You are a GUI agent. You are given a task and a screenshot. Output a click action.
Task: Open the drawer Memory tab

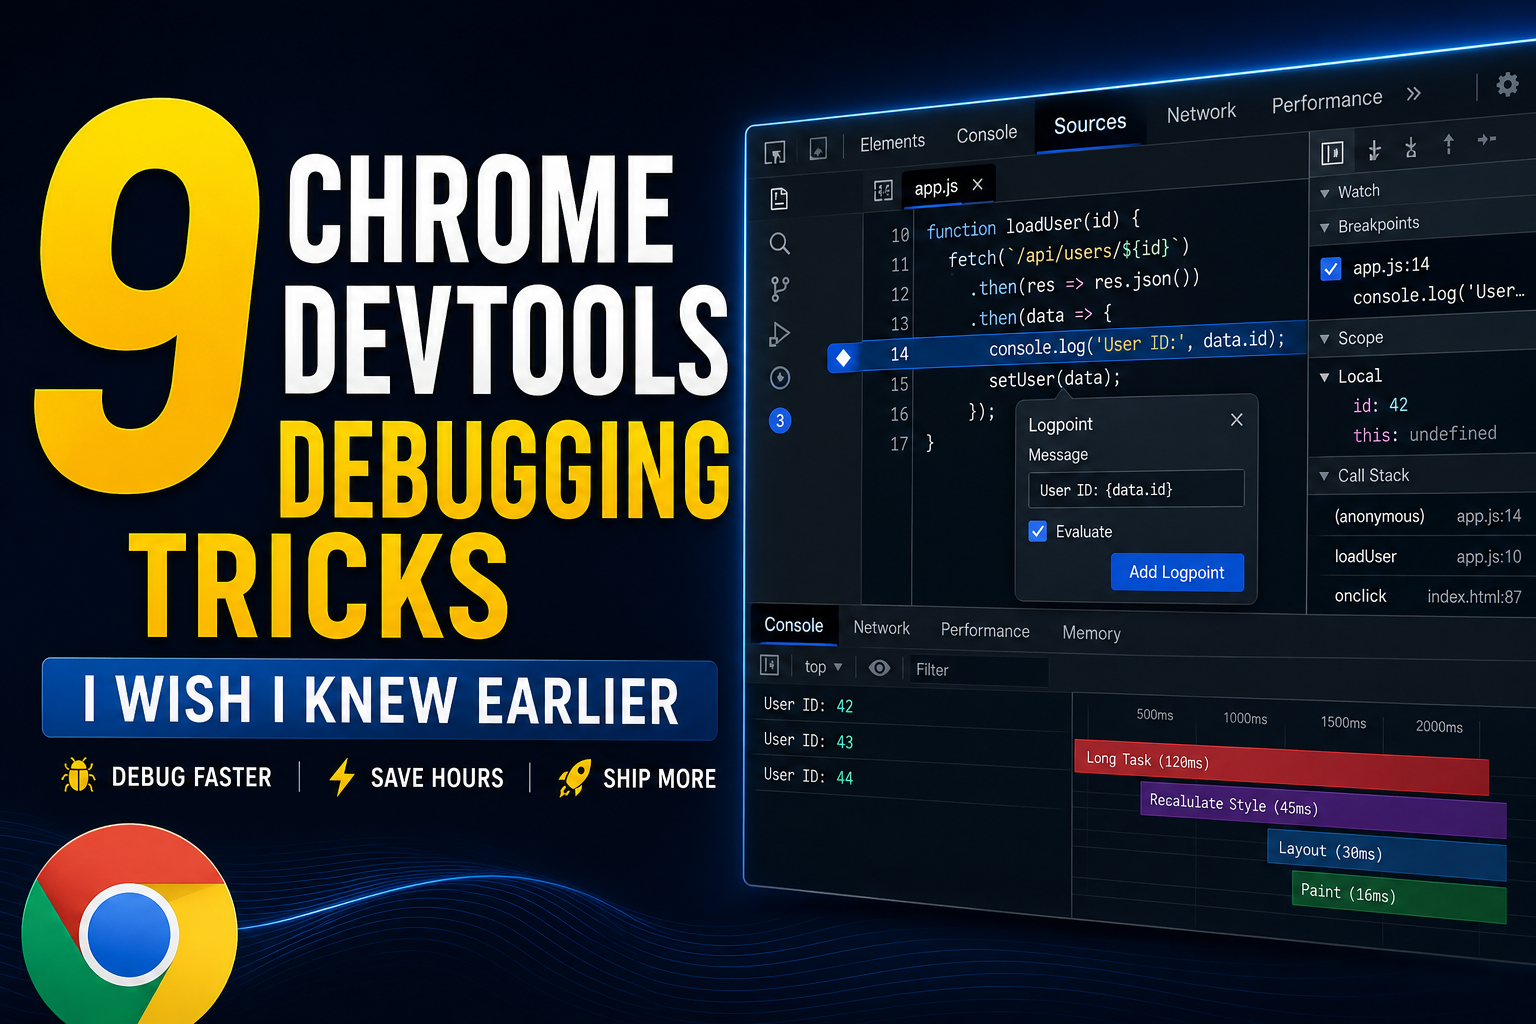click(x=1091, y=633)
